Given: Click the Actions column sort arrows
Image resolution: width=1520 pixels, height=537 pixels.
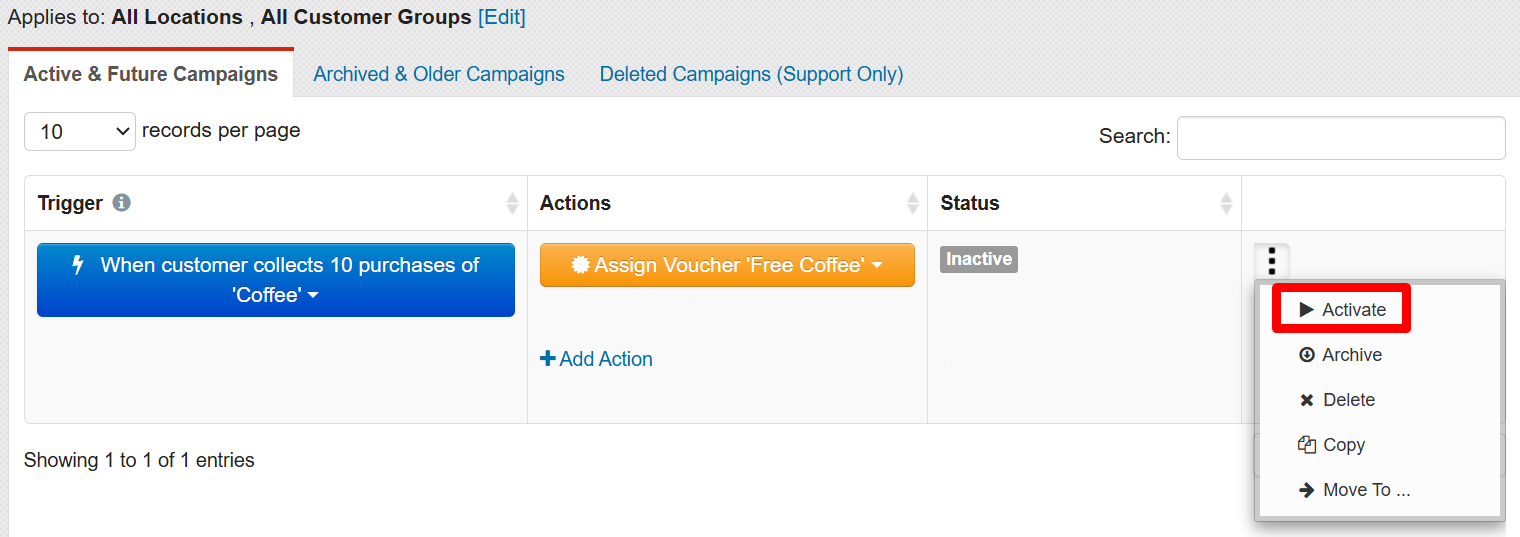Looking at the screenshot, I should tap(913, 203).
